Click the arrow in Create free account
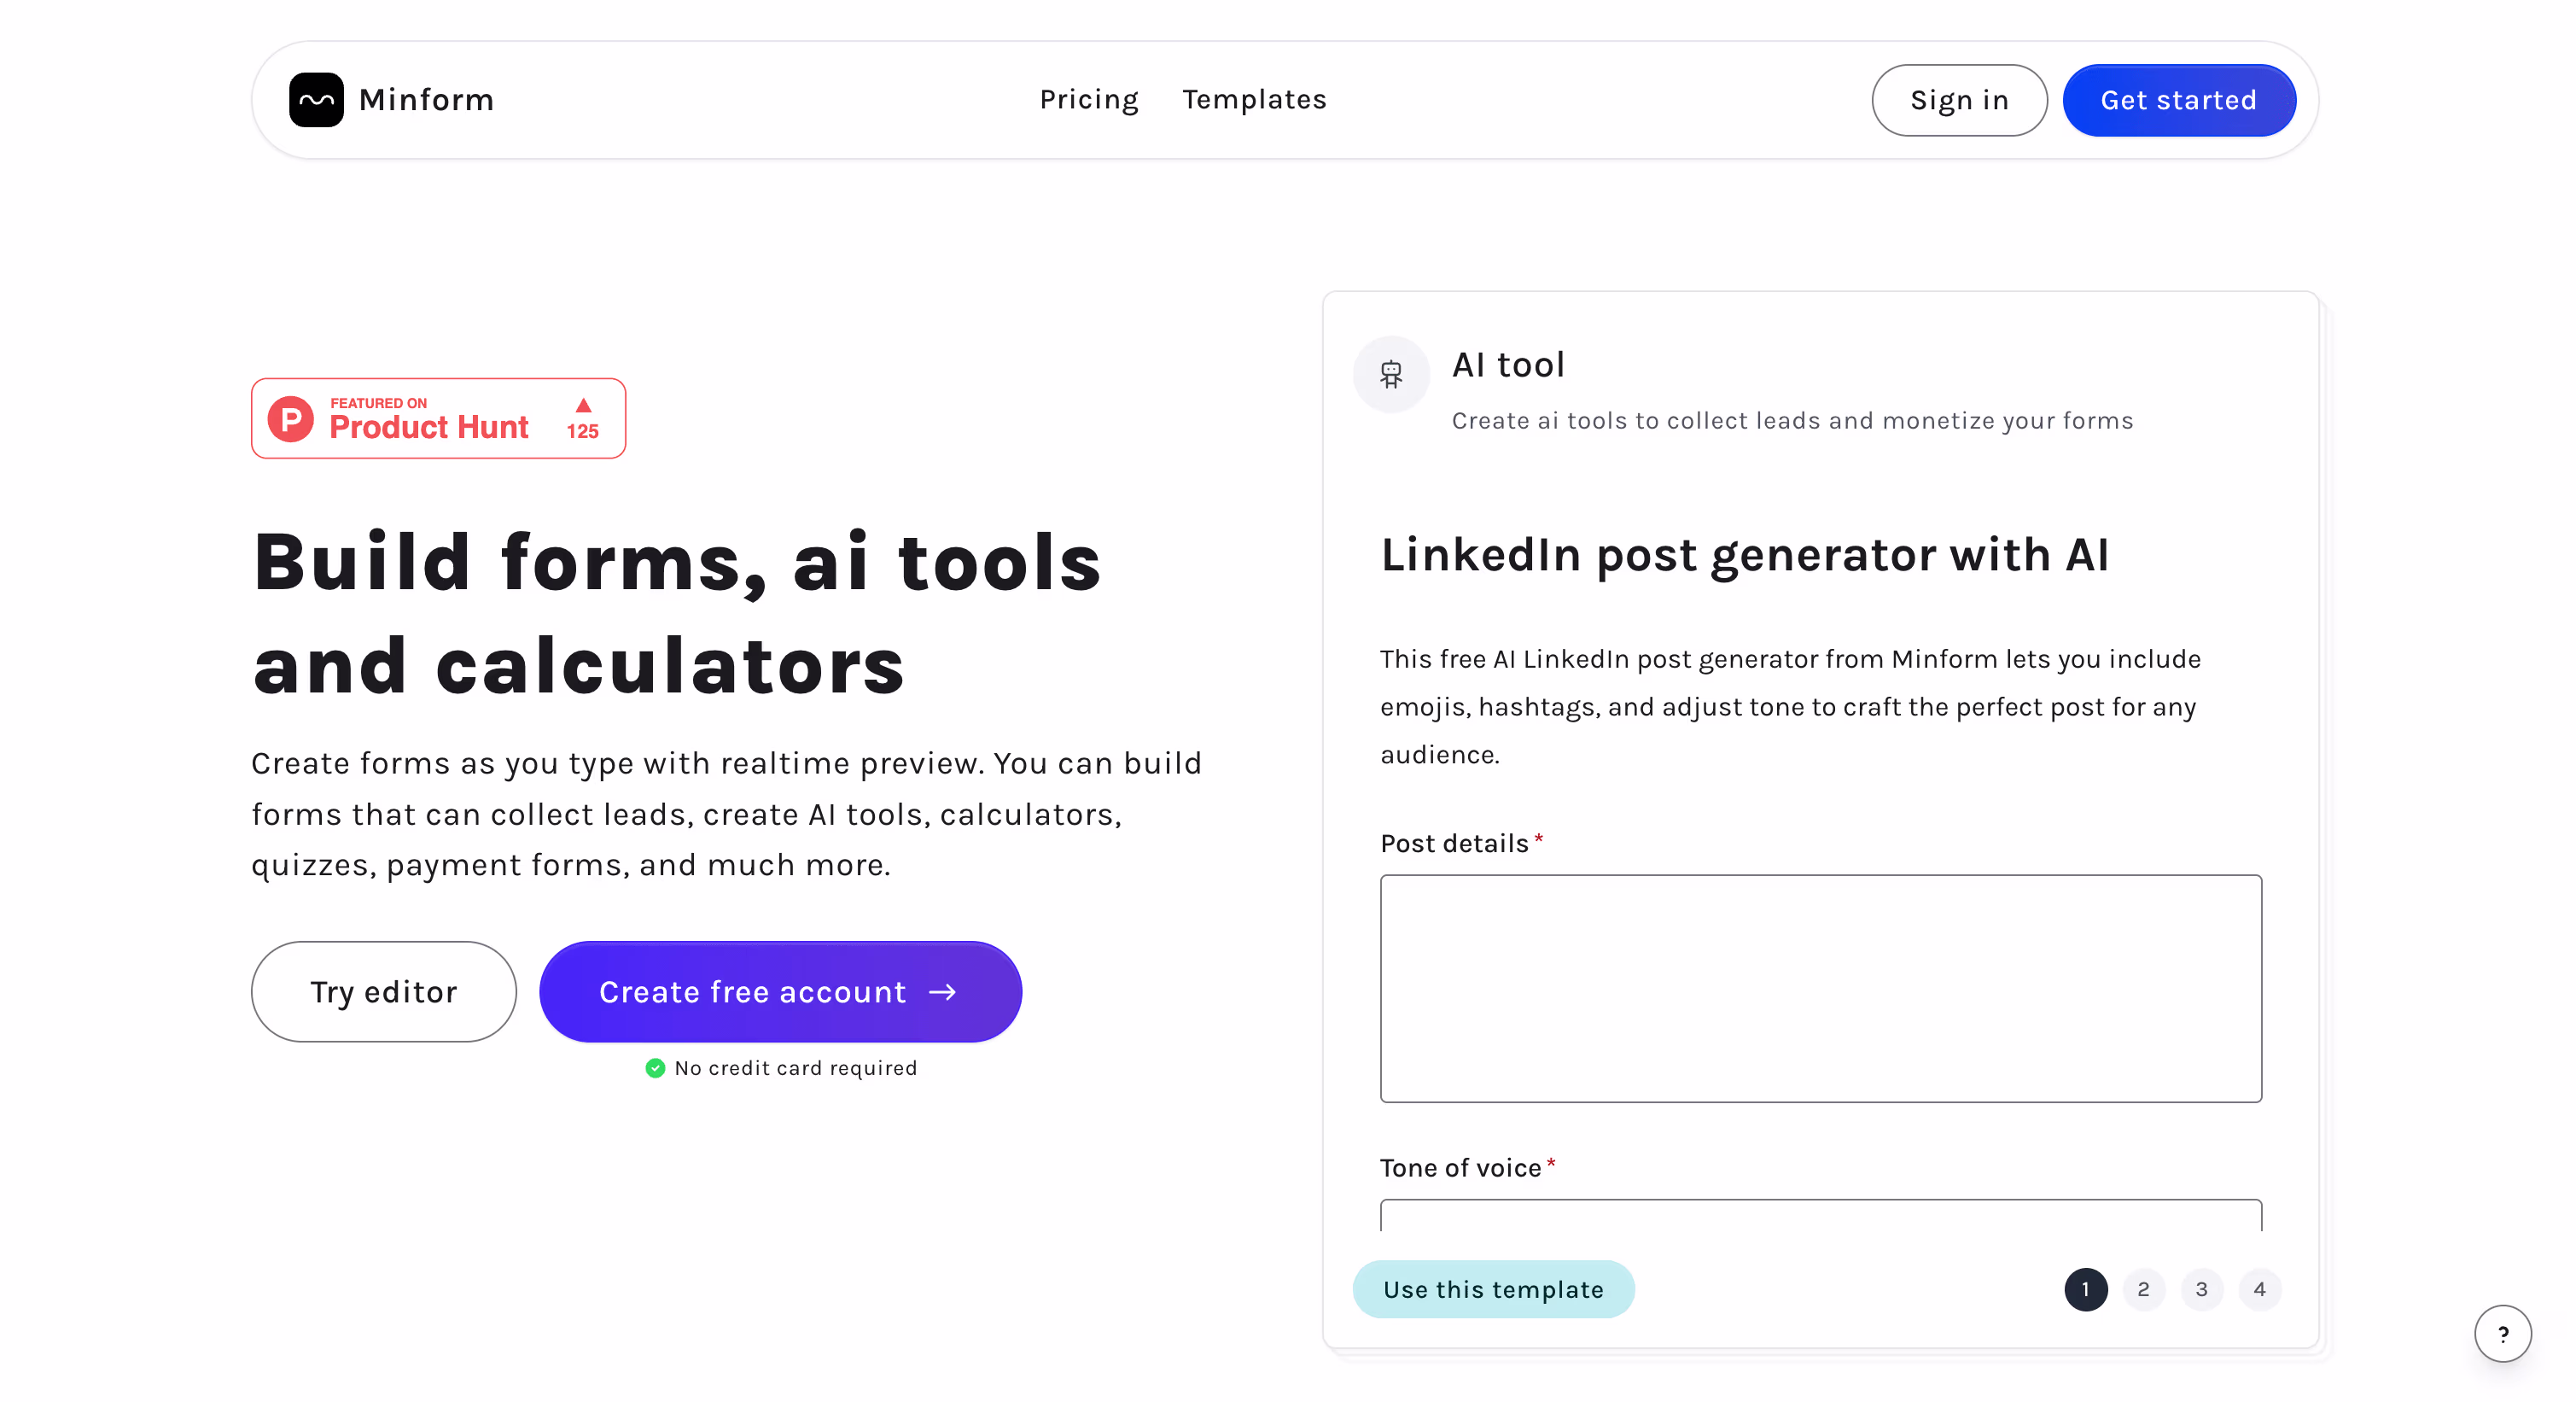 click(x=943, y=992)
